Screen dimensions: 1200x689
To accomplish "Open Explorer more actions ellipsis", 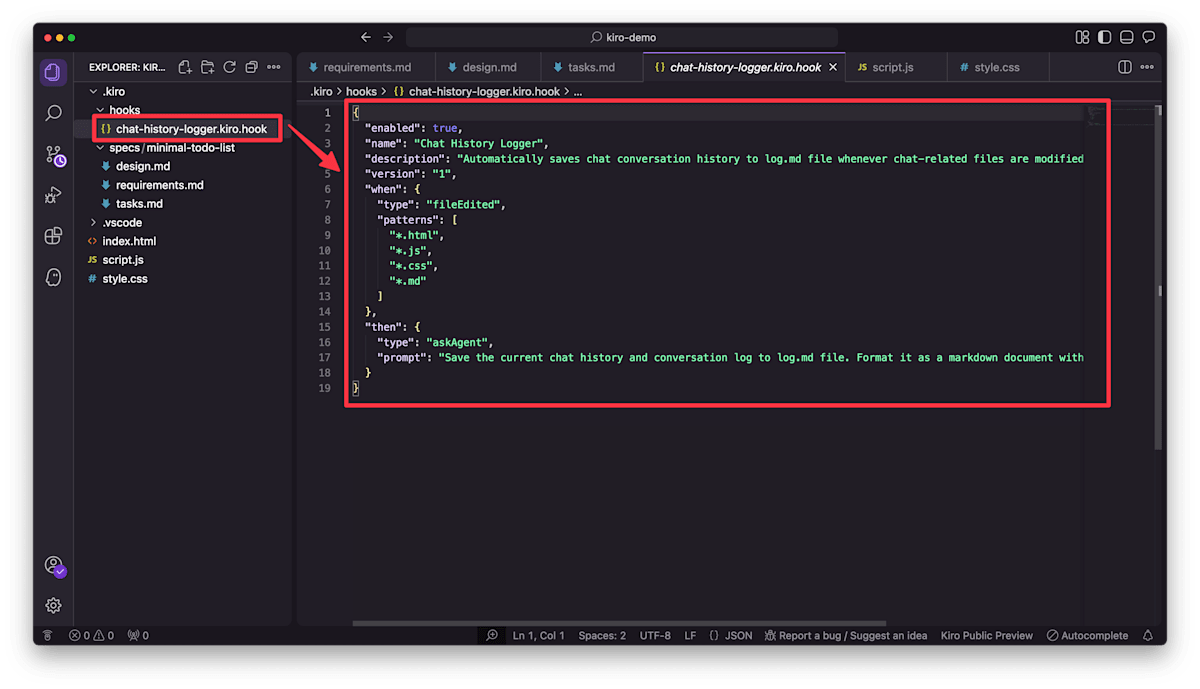I will click(273, 67).
